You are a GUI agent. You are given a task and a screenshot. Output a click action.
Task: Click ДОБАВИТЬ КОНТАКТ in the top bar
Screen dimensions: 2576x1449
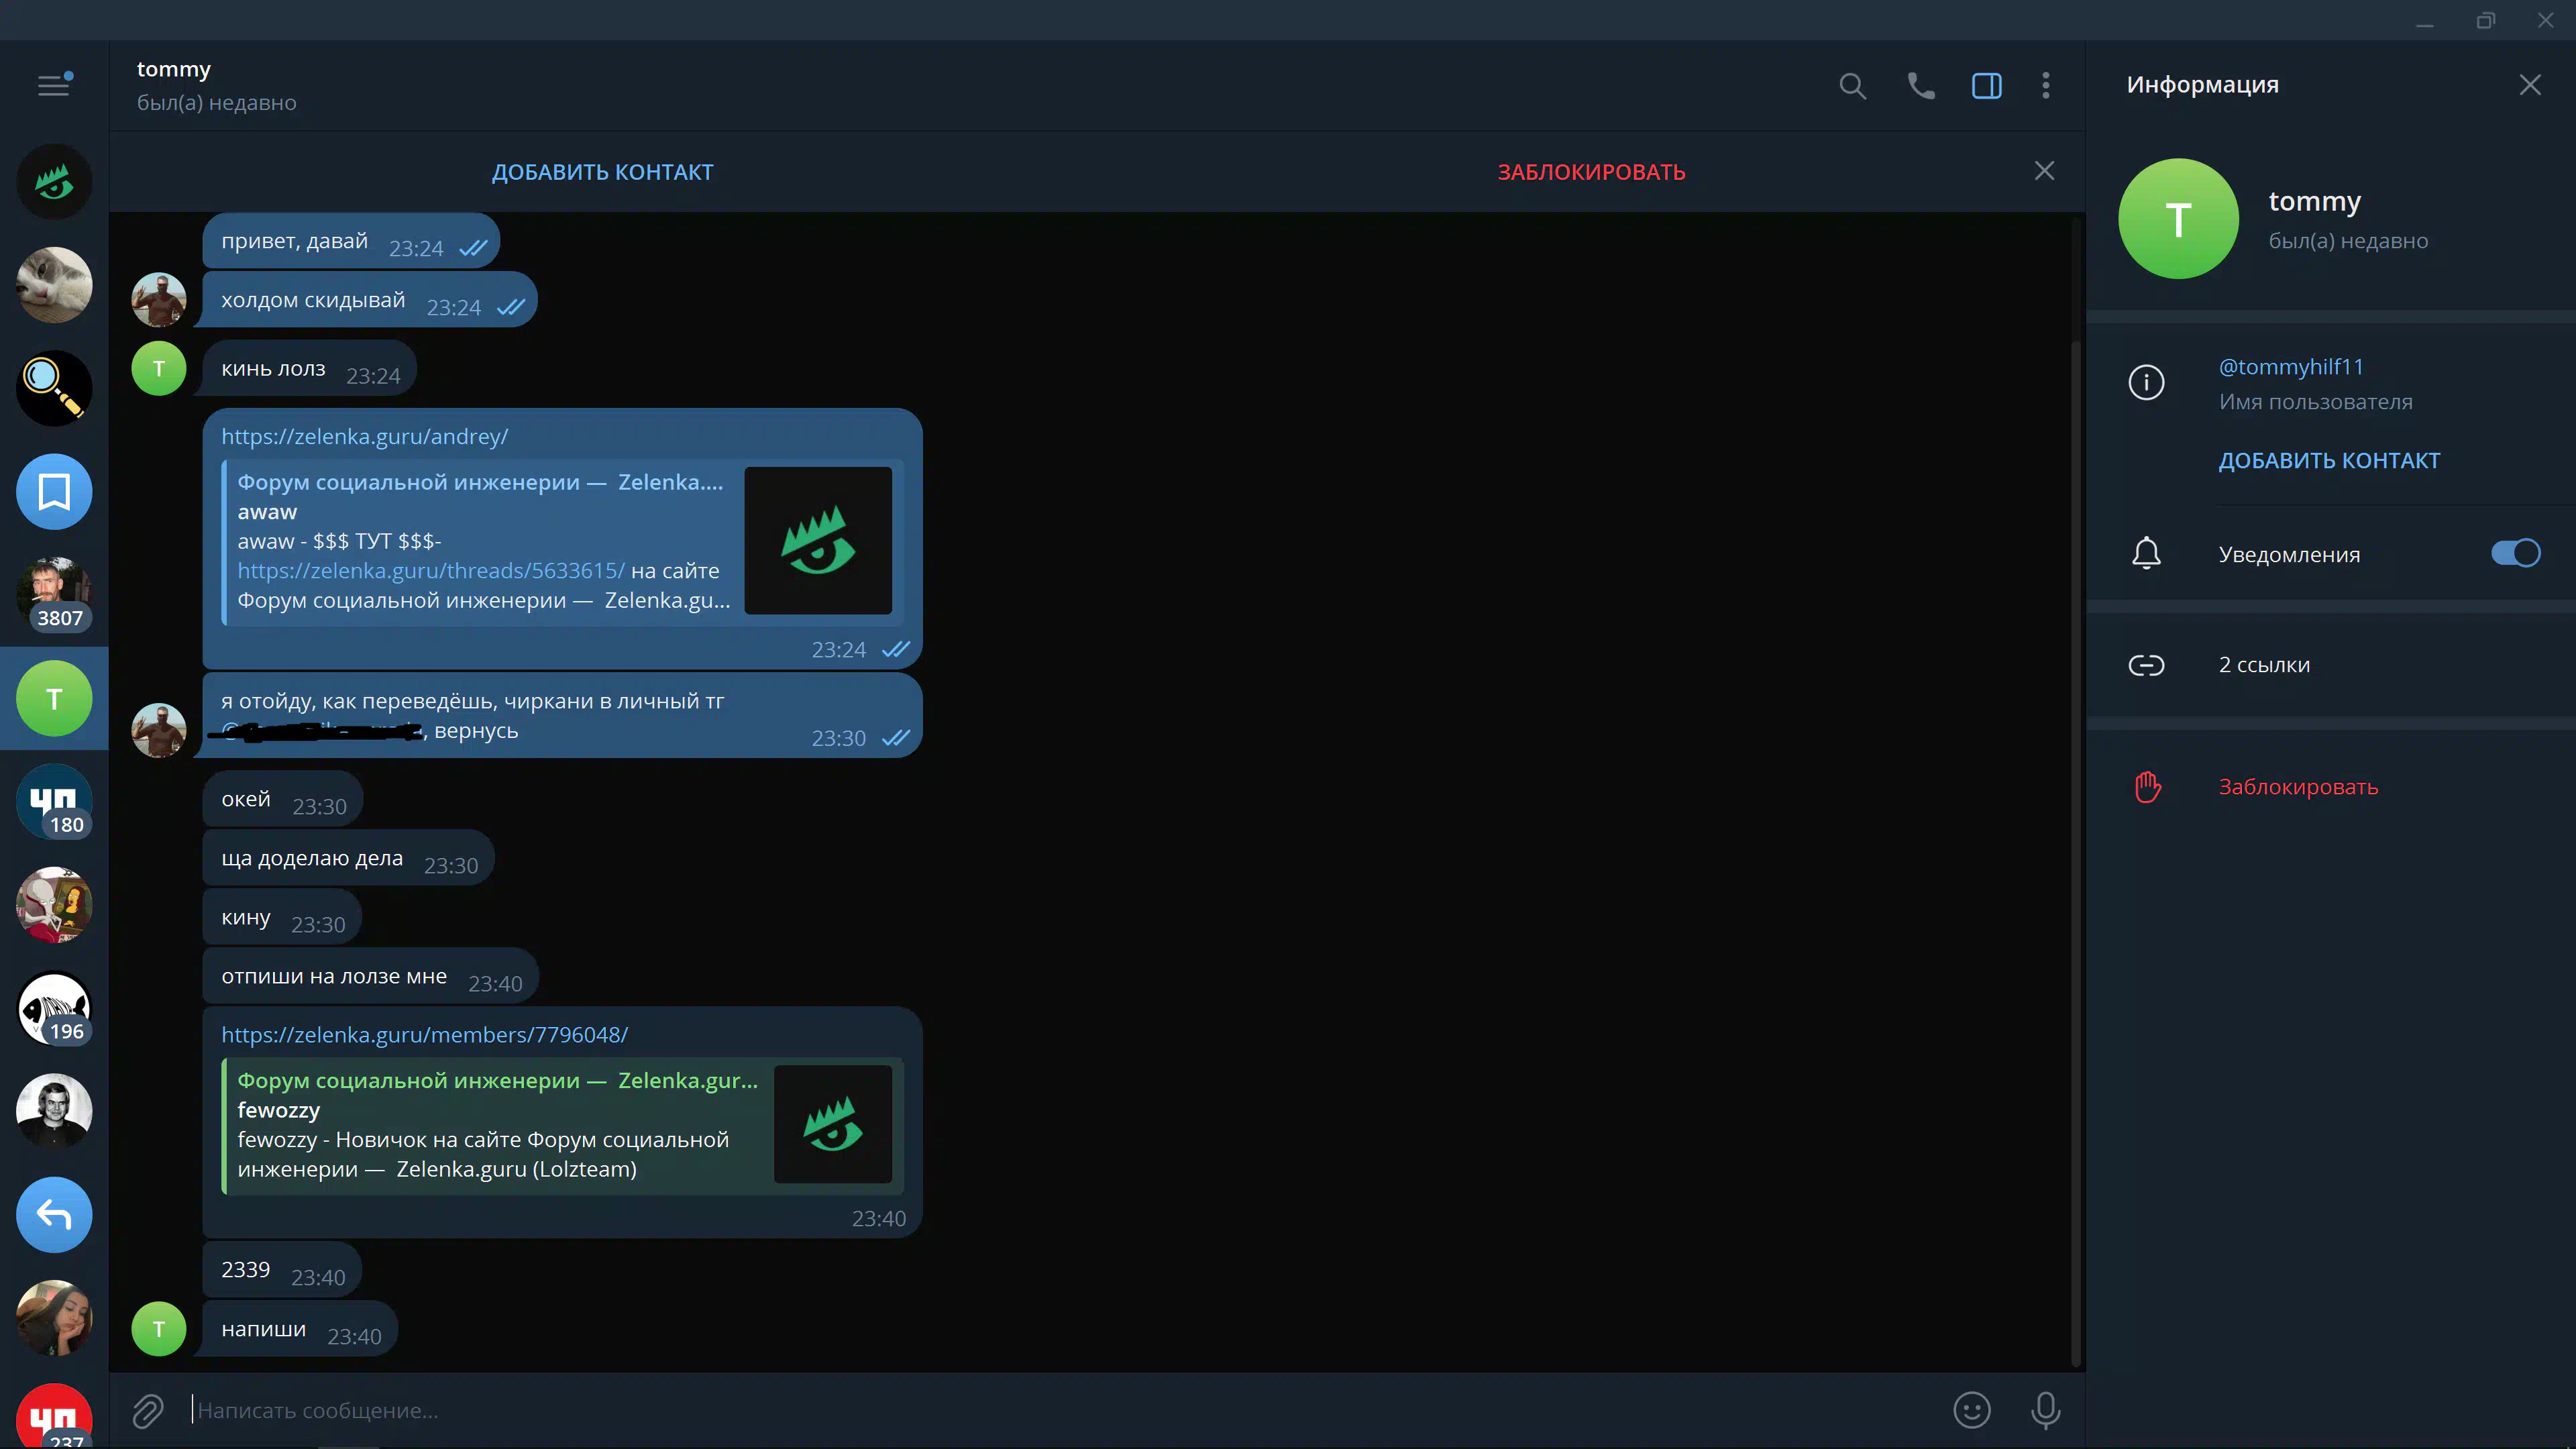(x=602, y=172)
